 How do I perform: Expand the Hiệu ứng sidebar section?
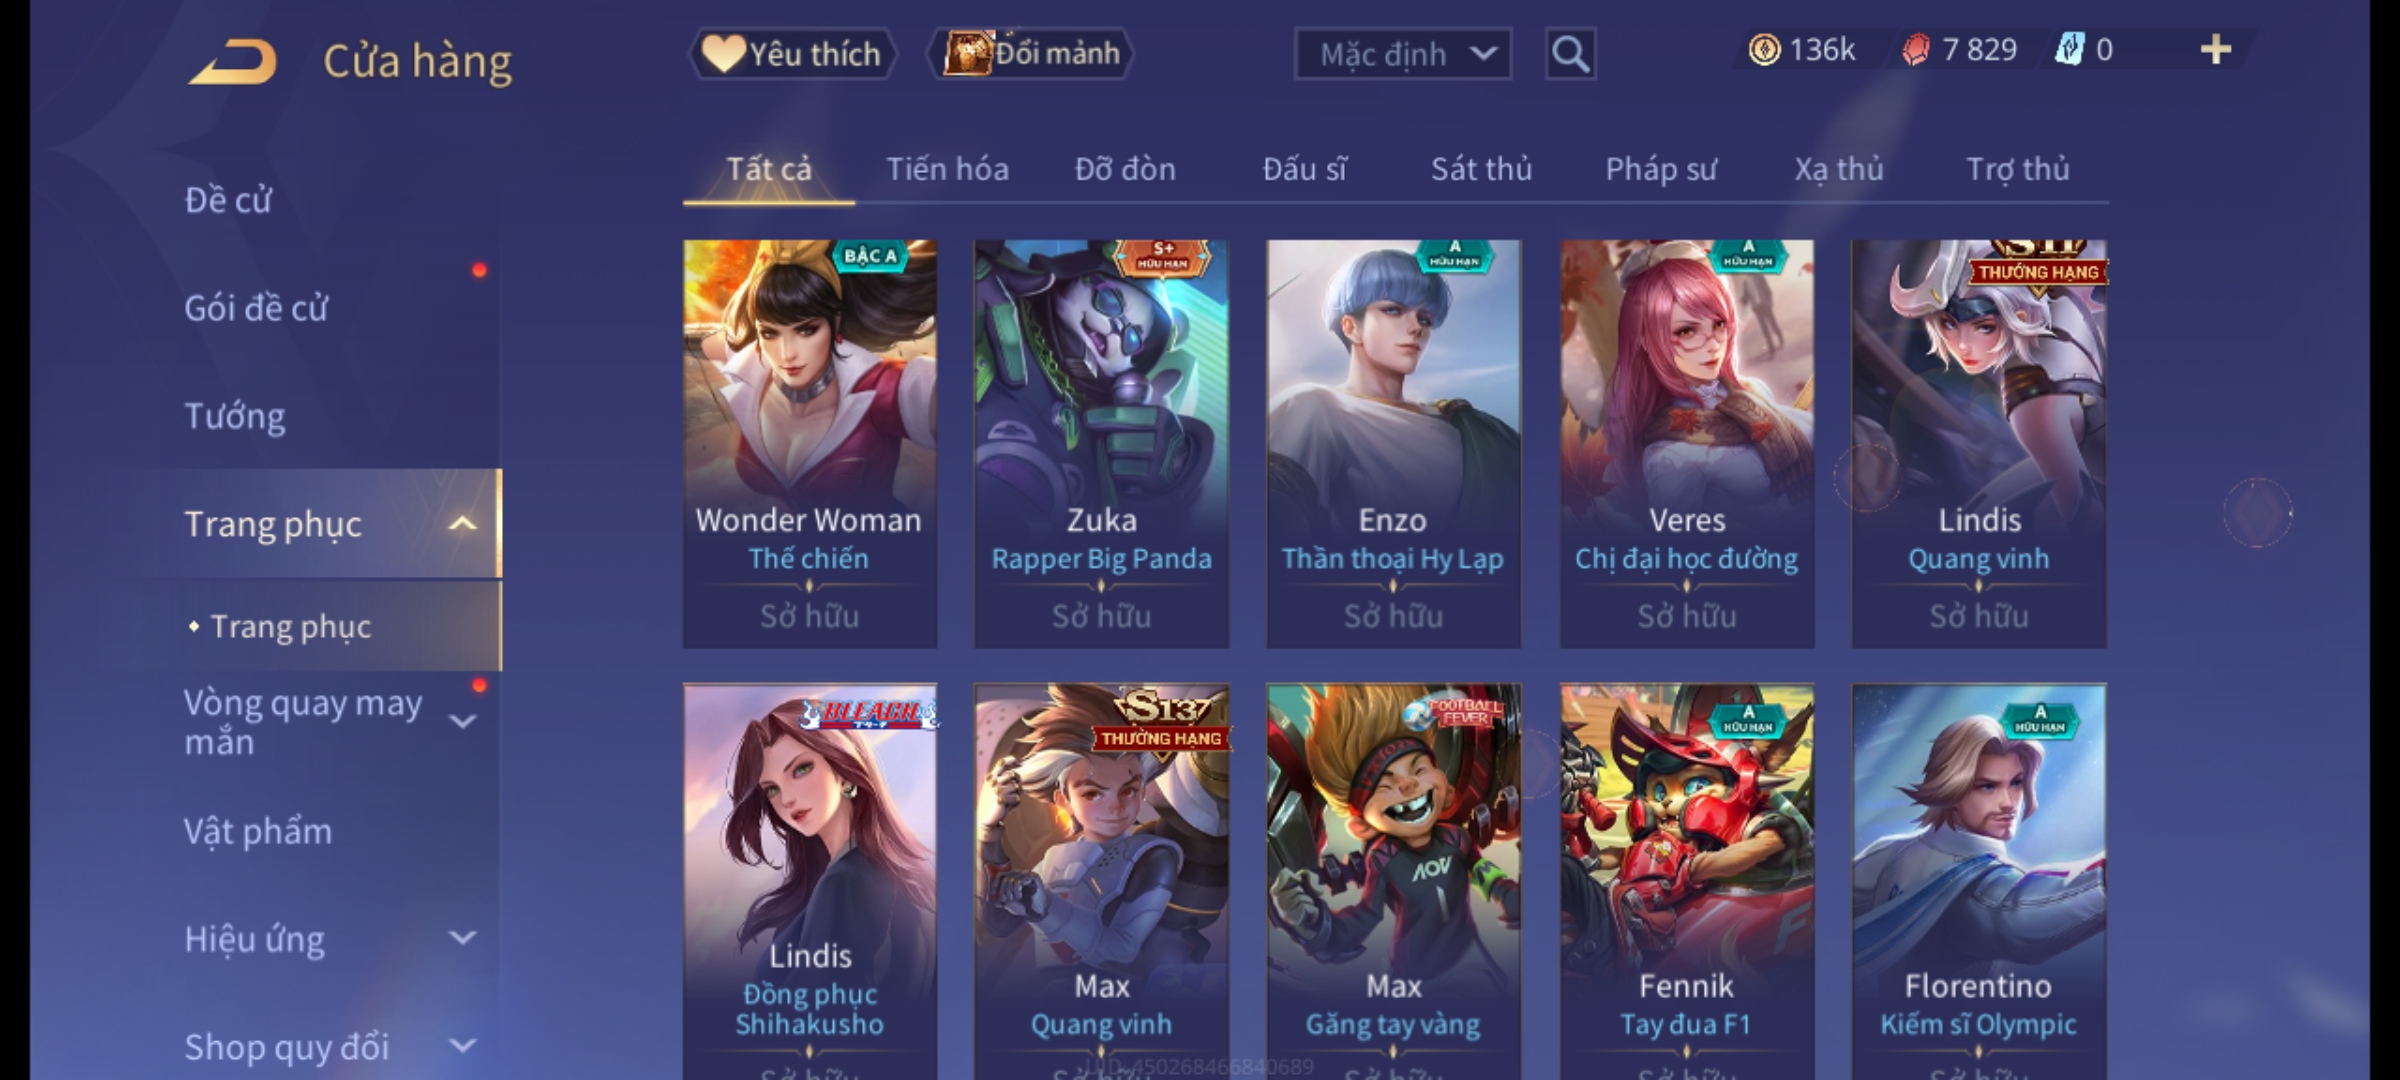[x=462, y=938]
